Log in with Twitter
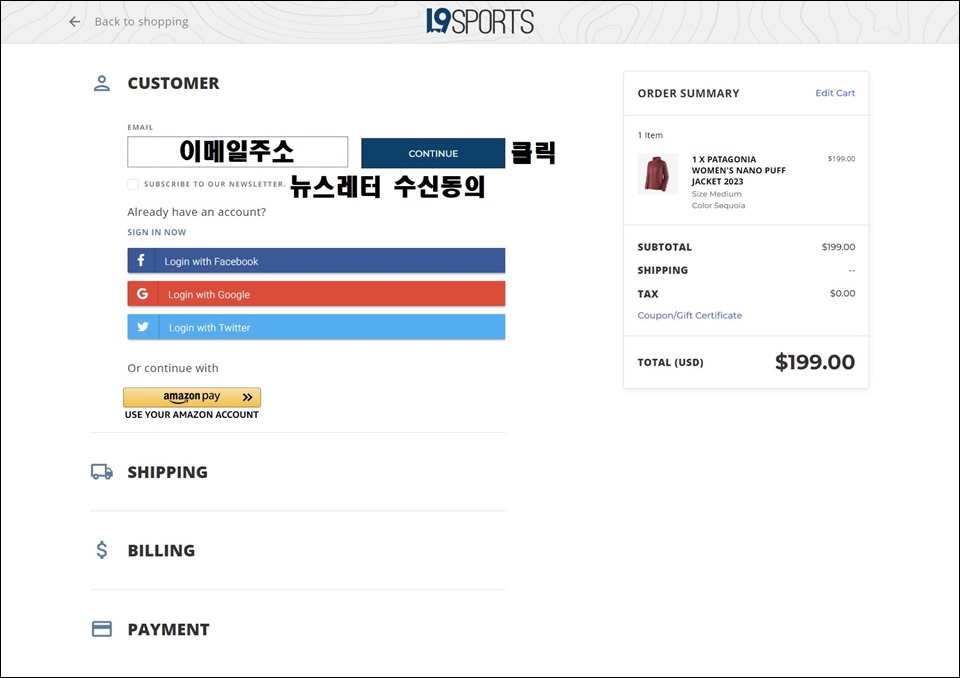This screenshot has width=960, height=678. pyautogui.click(x=316, y=327)
